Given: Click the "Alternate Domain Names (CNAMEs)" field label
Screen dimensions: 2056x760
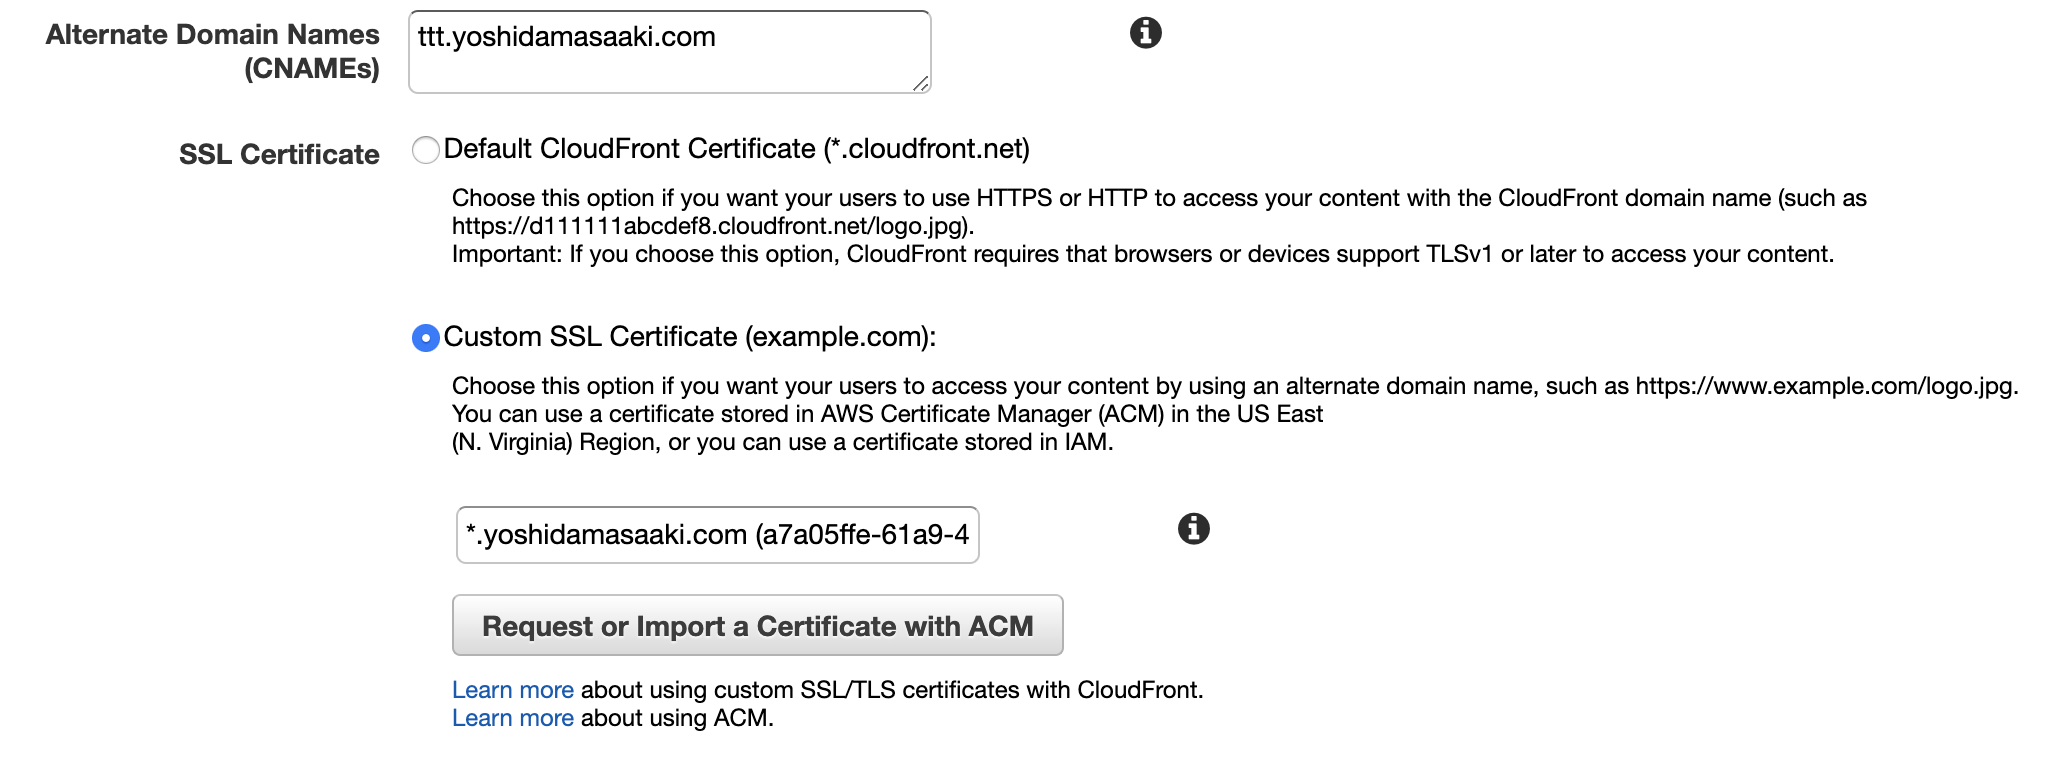Looking at the screenshot, I should [x=213, y=51].
